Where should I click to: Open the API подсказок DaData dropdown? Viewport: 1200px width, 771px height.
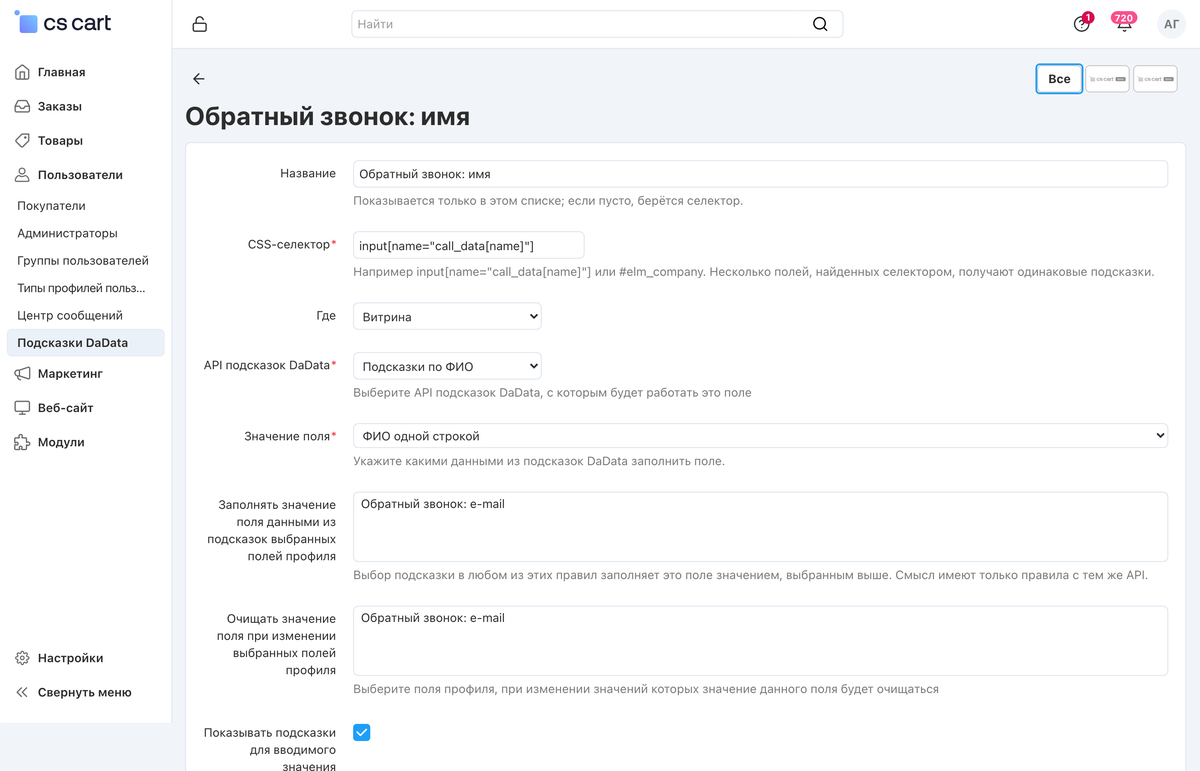447,366
